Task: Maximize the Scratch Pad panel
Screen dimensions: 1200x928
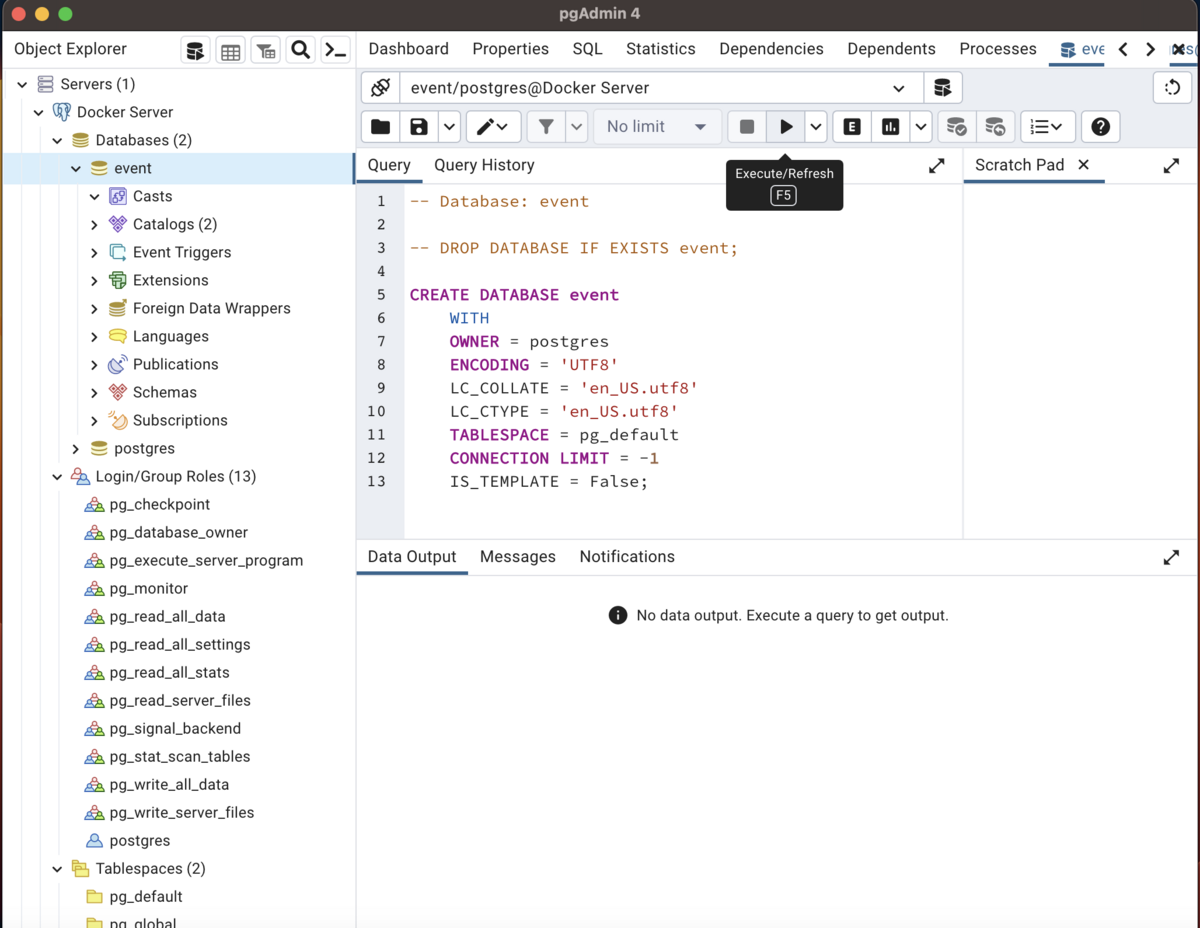Action: pos(1172,166)
